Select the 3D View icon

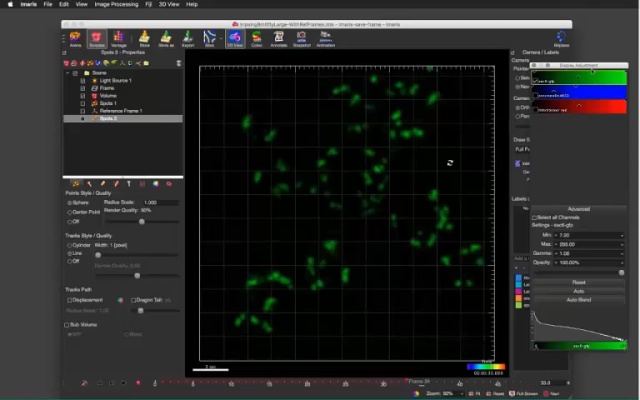coord(234,39)
